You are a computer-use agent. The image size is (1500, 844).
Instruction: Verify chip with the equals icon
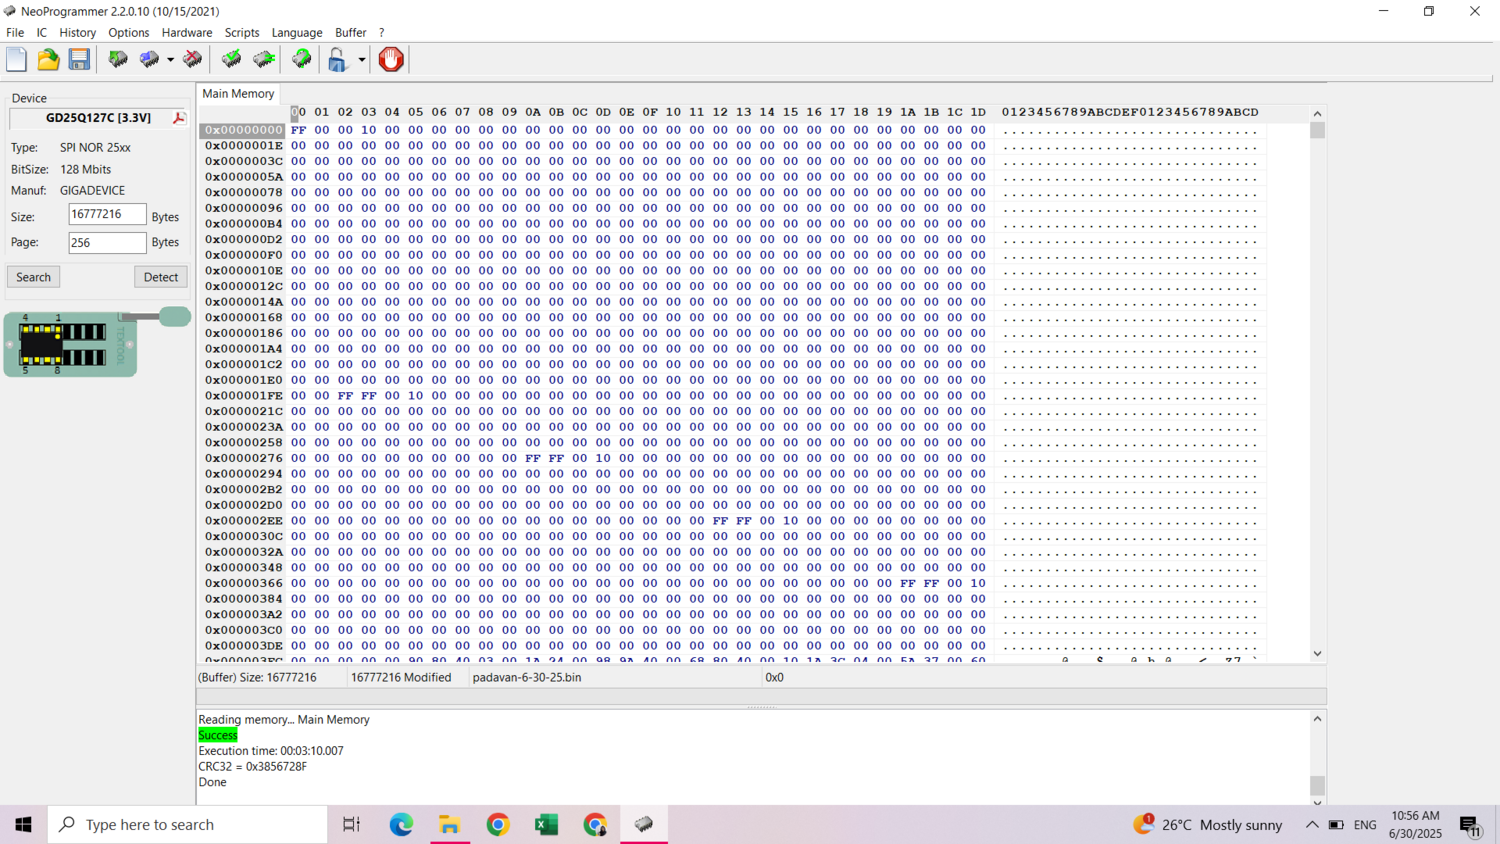tap(264, 60)
